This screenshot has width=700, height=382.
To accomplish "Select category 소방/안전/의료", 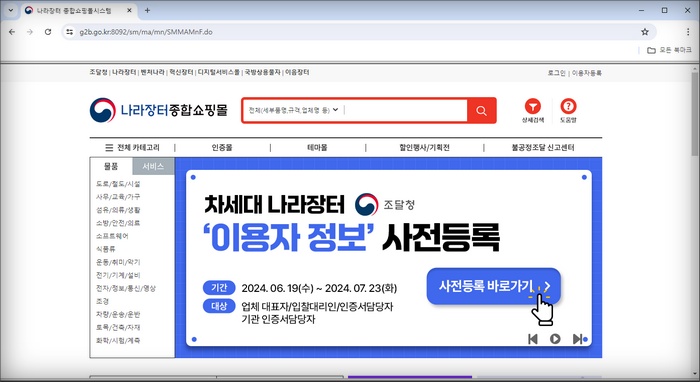I will (118, 223).
